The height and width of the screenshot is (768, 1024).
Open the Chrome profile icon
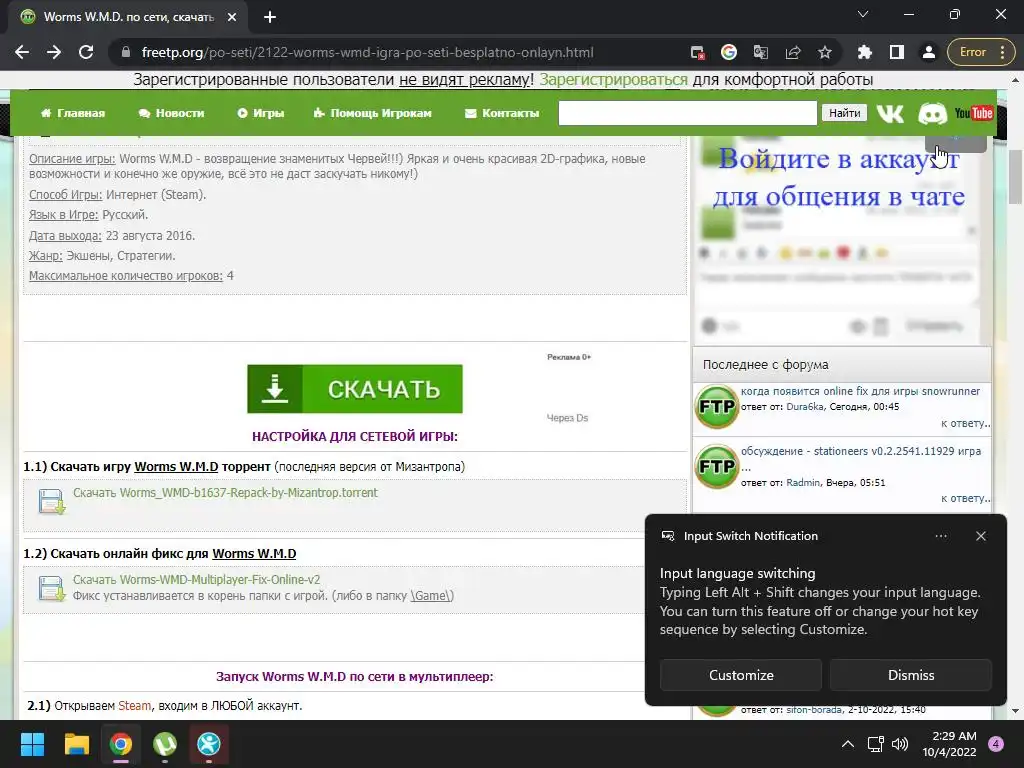pyautogui.click(x=929, y=52)
